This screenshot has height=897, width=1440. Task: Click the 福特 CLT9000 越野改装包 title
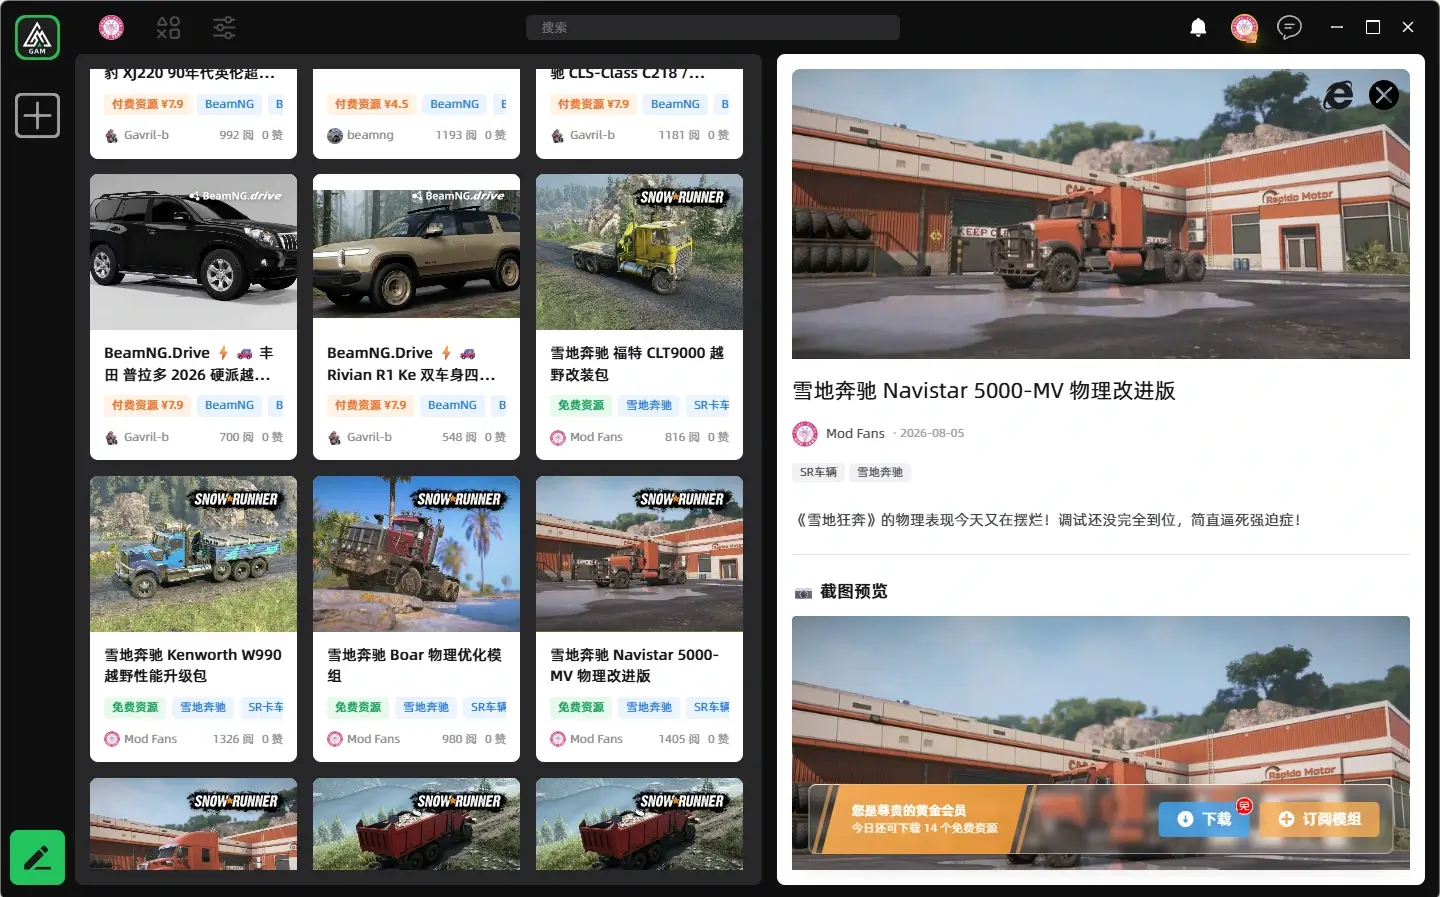point(639,363)
